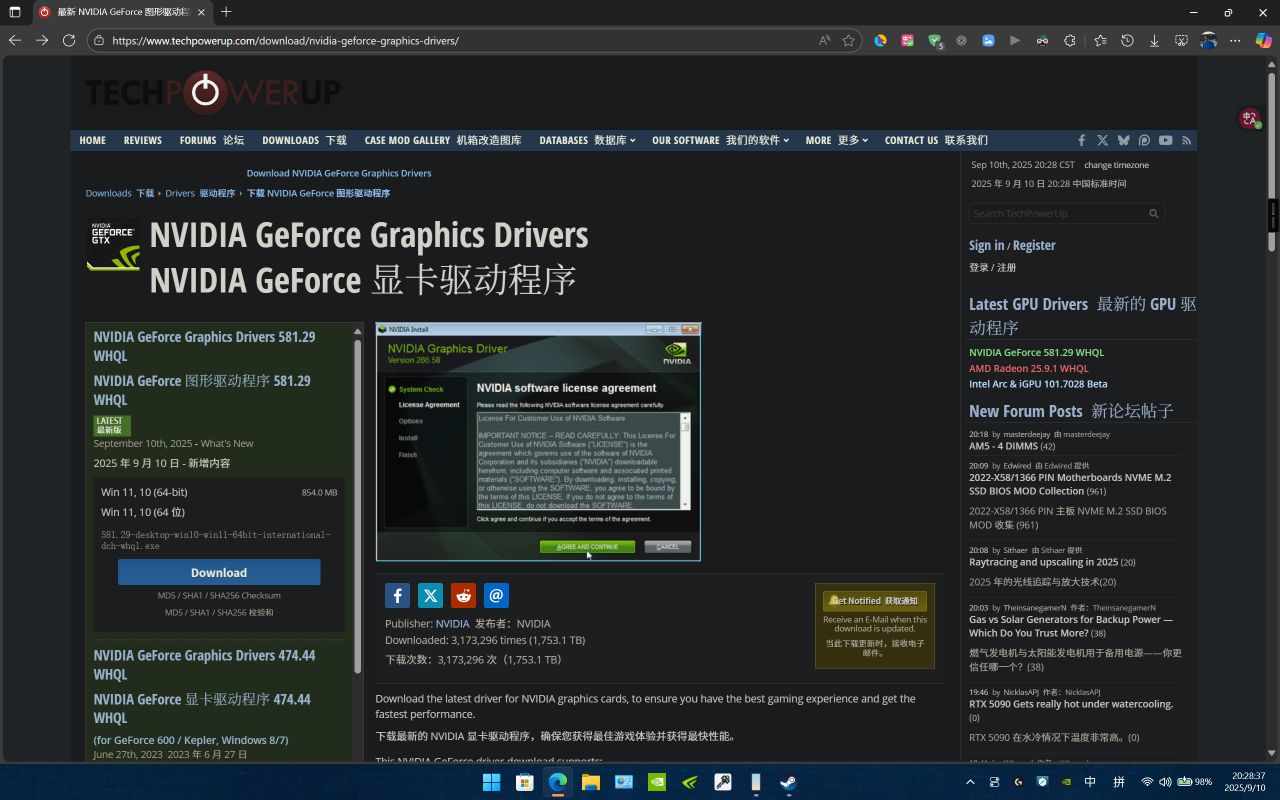This screenshot has width=1280, height=800.
Task: Open the change timezone link
Action: [x=1116, y=165]
